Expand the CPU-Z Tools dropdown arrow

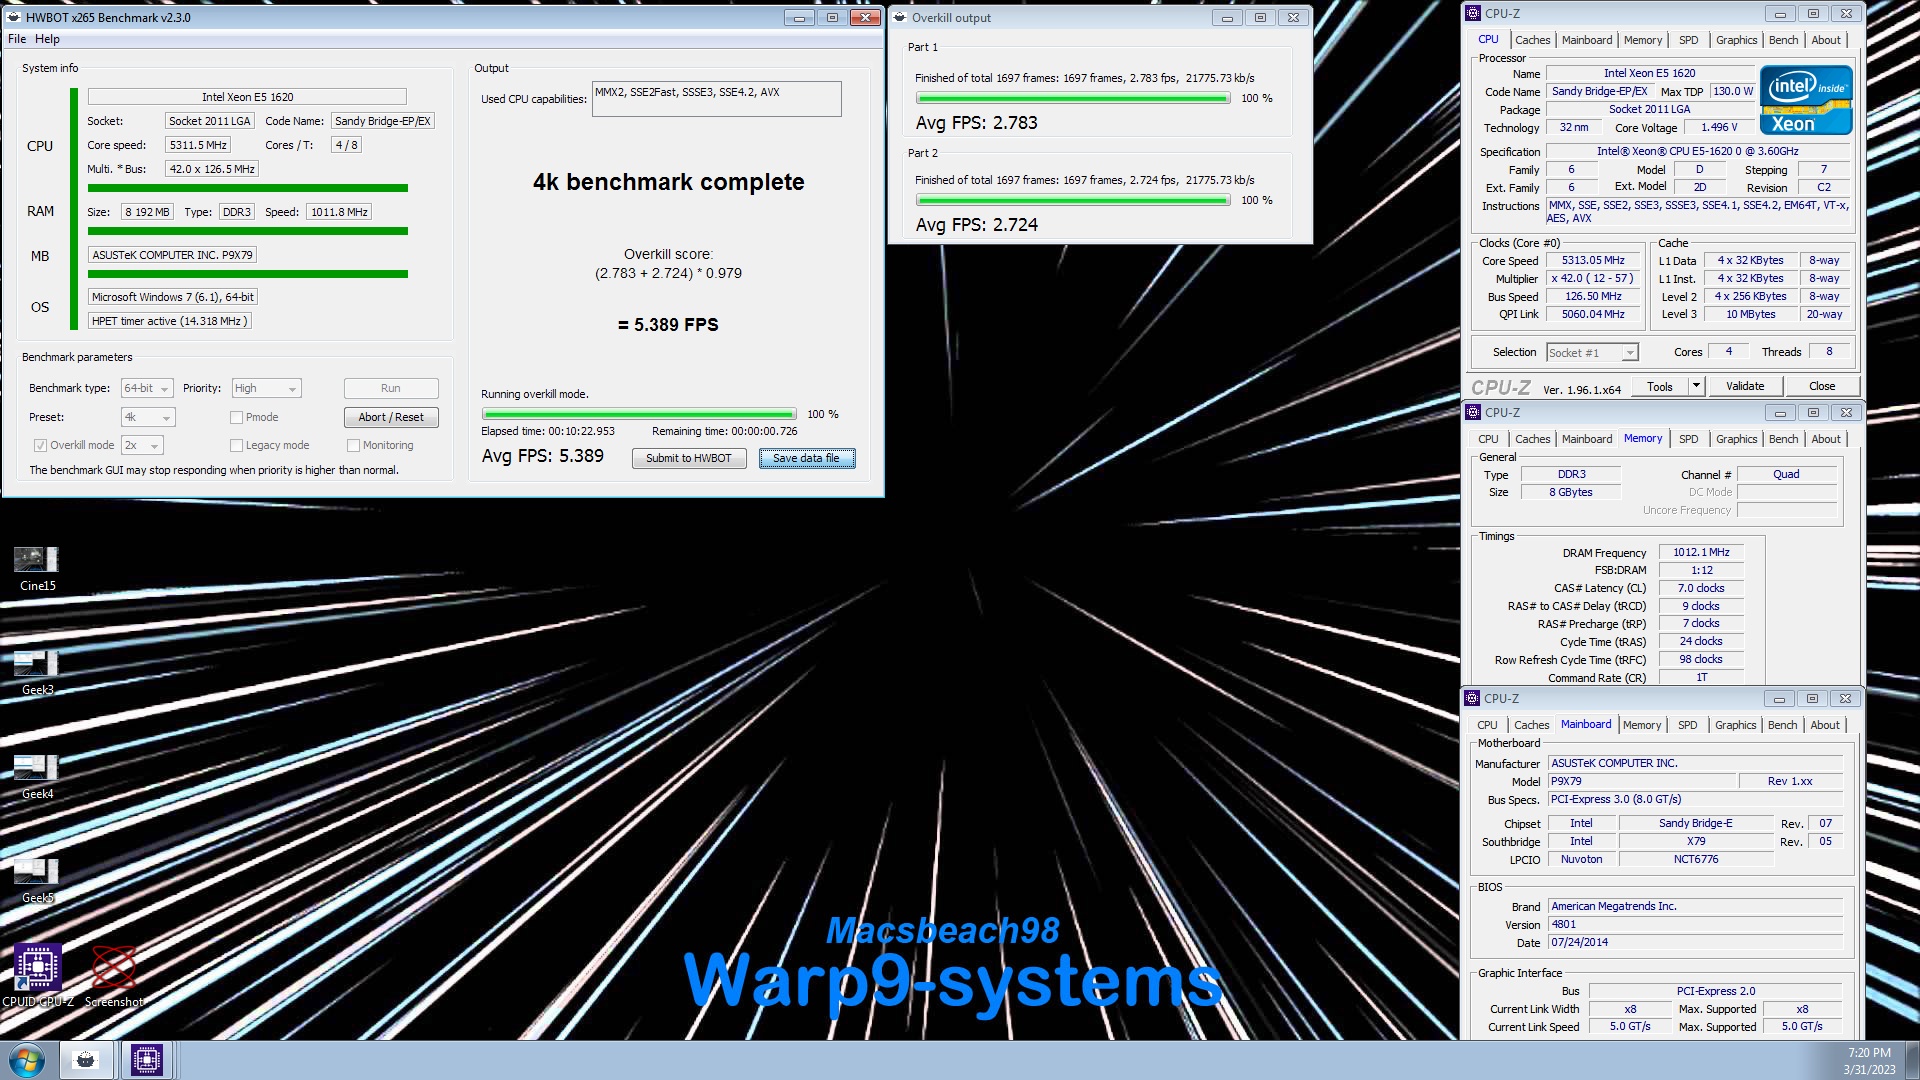(x=1696, y=386)
